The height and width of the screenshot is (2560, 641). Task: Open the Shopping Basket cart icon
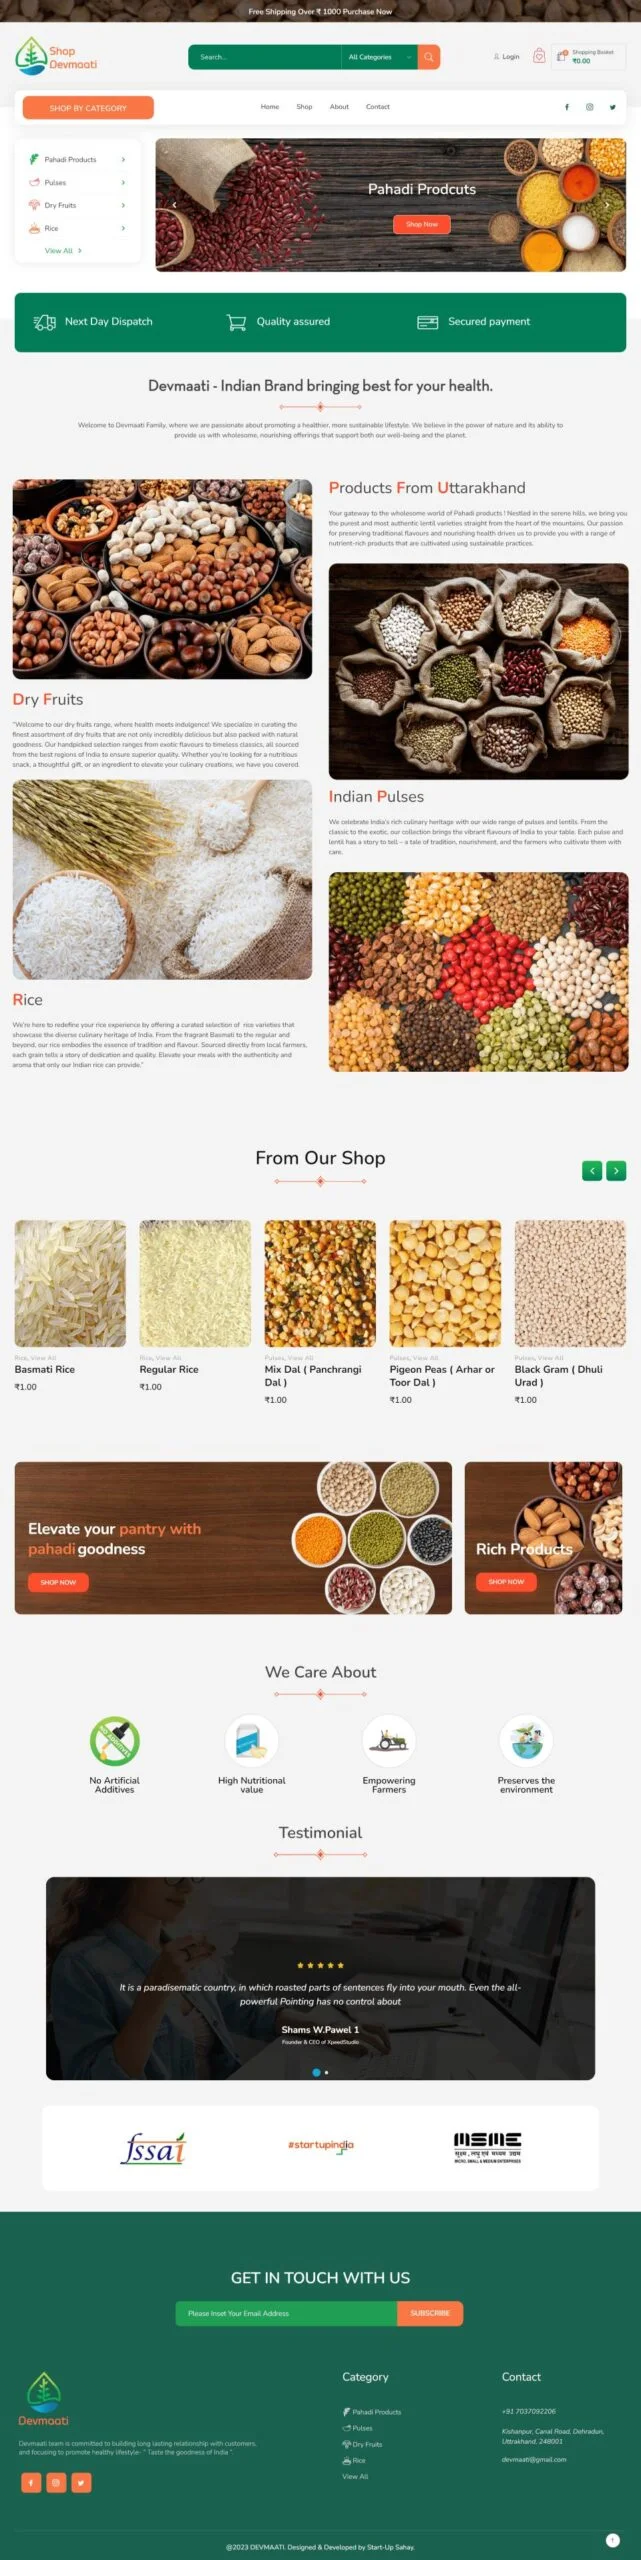pos(562,56)
